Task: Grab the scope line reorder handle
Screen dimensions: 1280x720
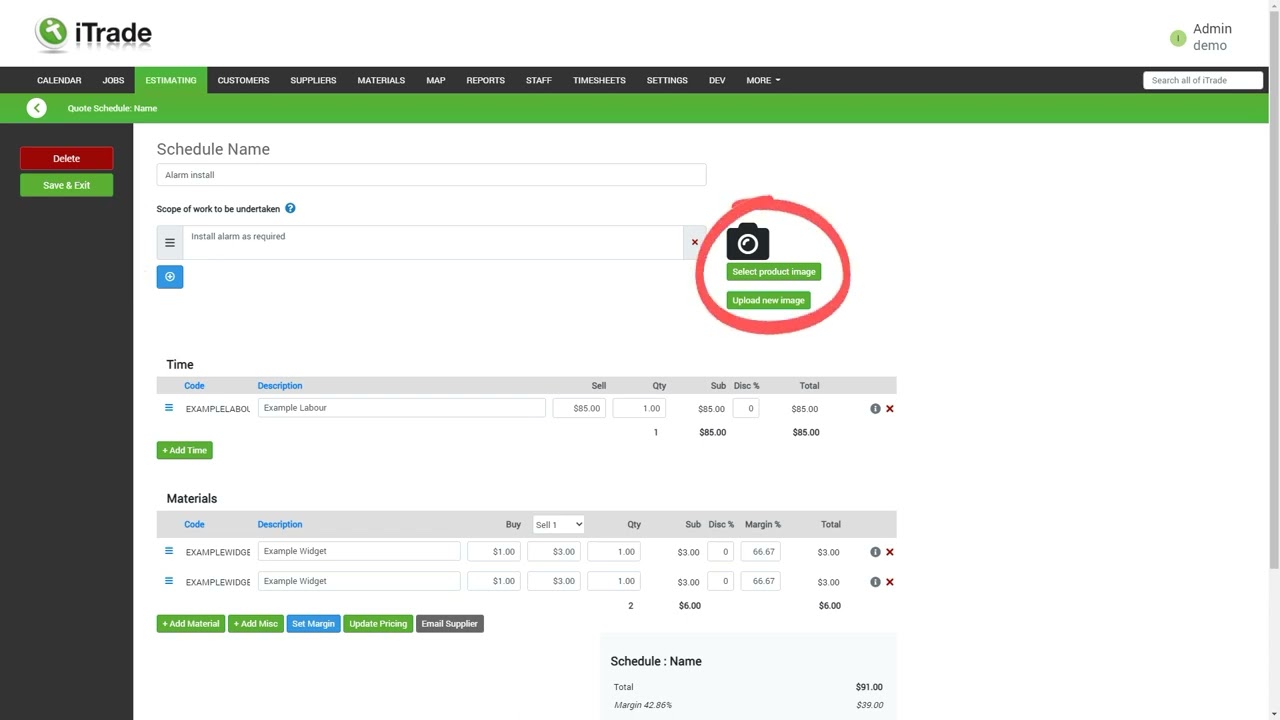Action: (x=170, y=243)
